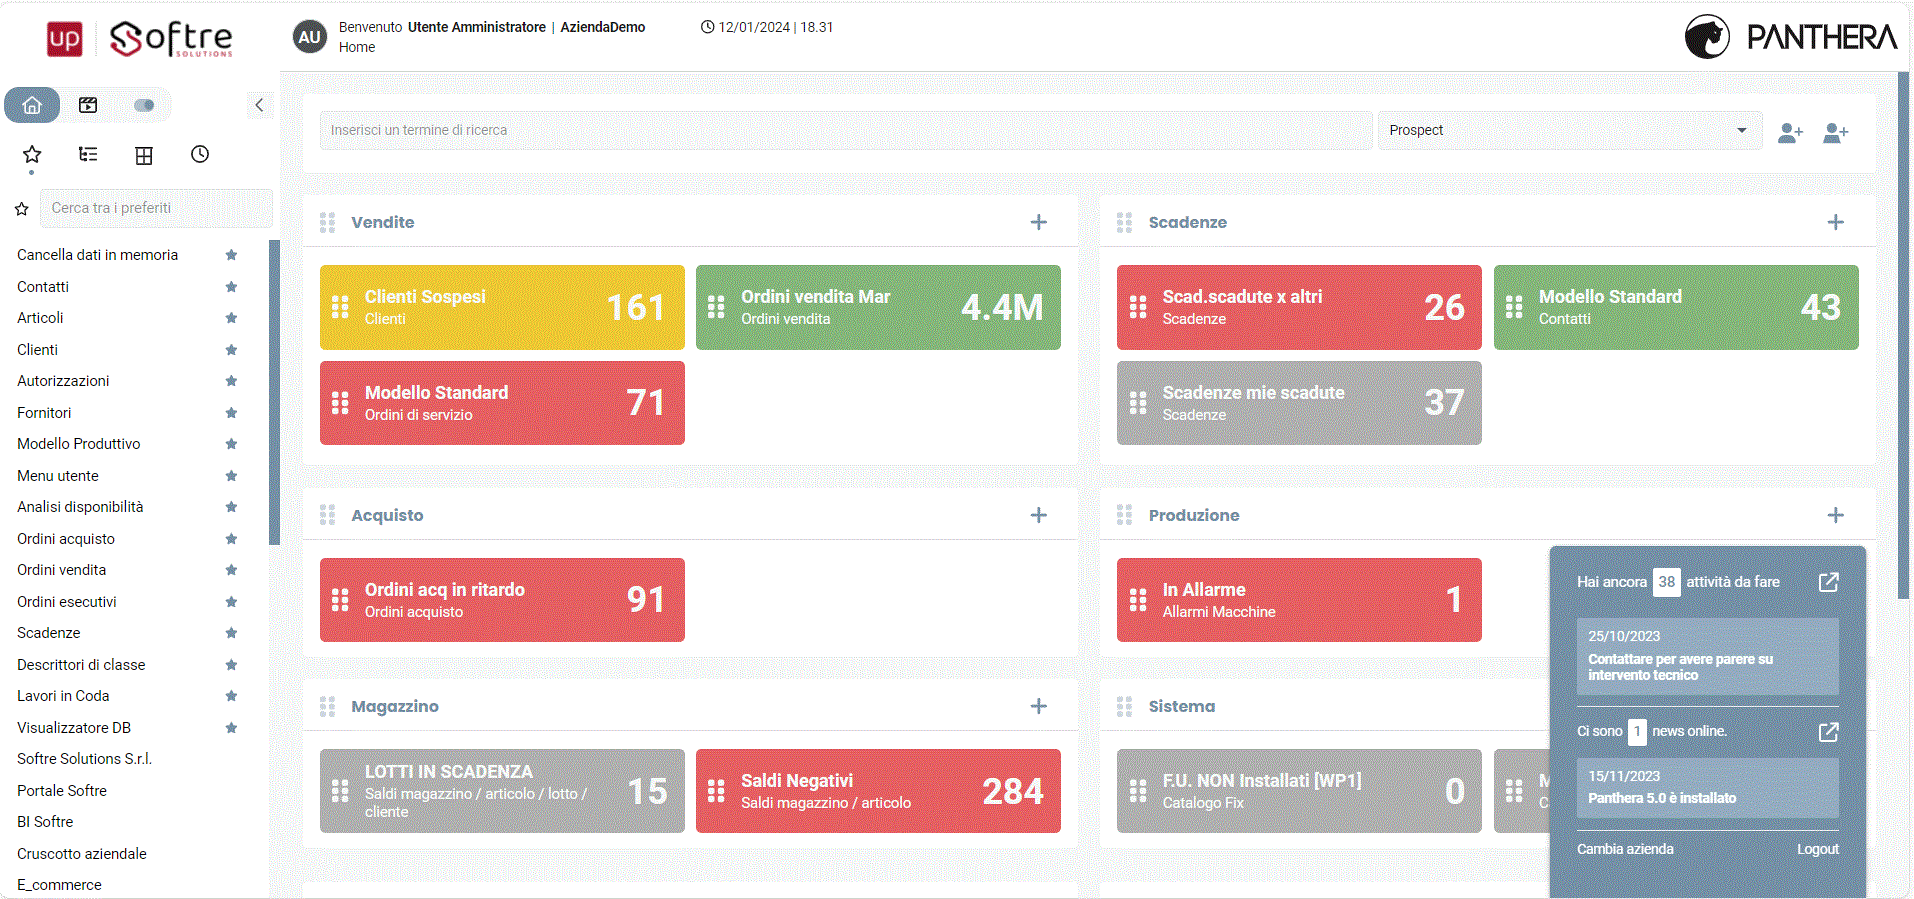Click the first add-person icon next to Prospect
The height and width of the screenshot is (899, 1914).
pos(1790,132)
